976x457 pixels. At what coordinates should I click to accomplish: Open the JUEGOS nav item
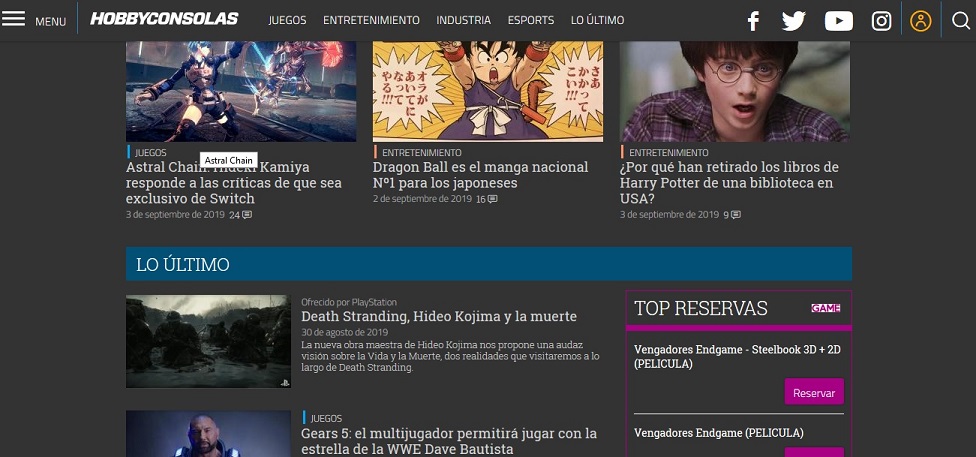288,21
